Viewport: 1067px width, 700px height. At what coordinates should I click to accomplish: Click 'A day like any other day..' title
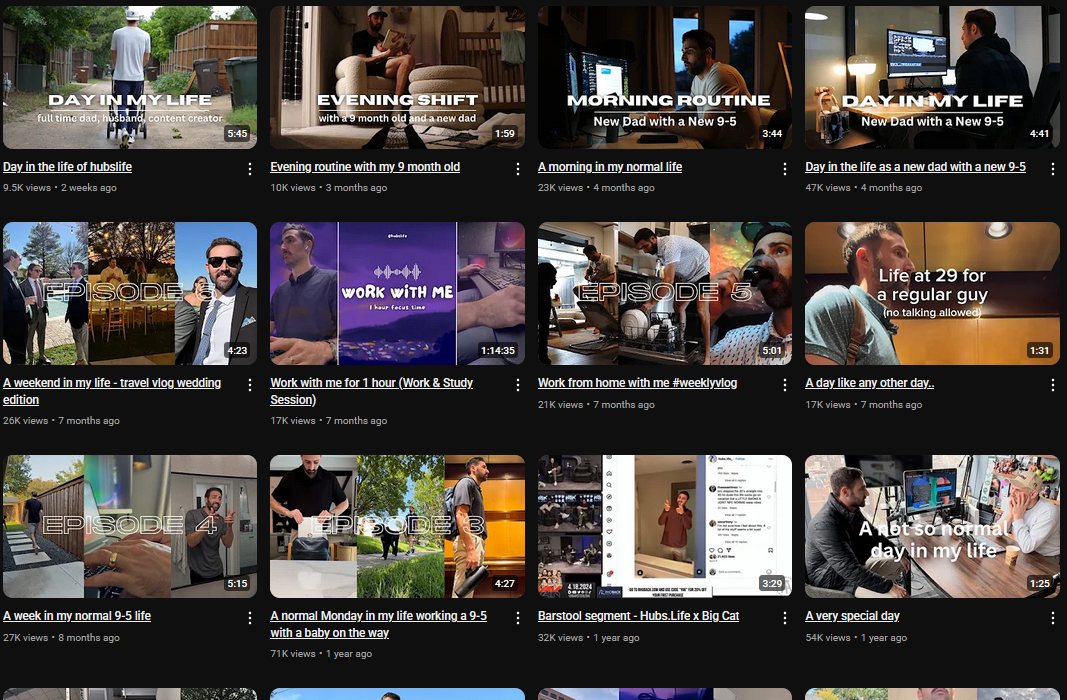[x=869, y=383]
